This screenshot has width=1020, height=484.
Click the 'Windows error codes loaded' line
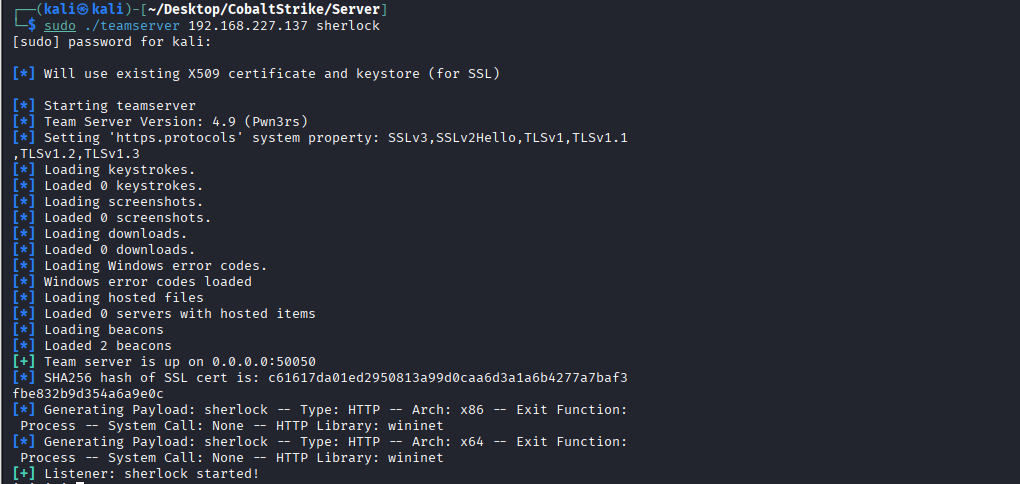click(148, 281)
